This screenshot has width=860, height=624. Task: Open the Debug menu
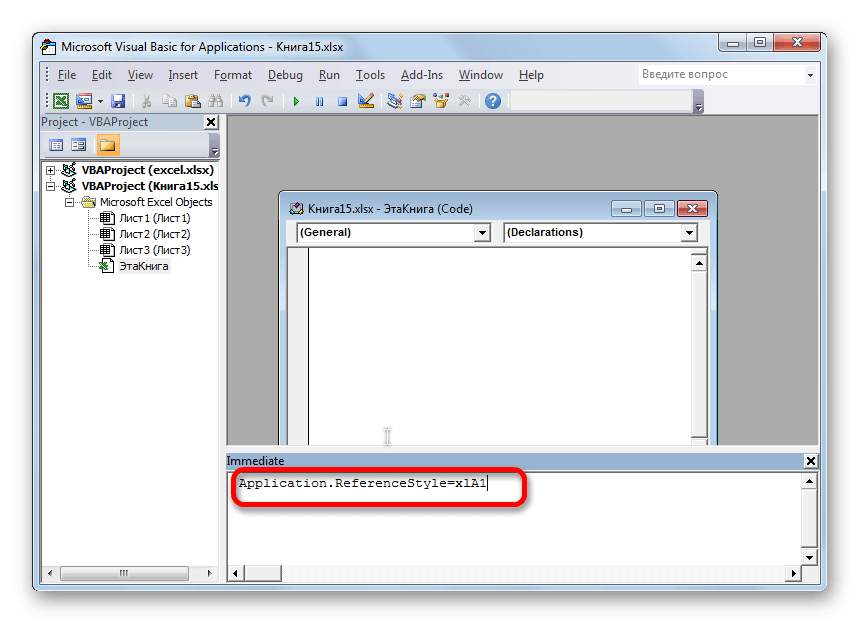coord(285,75)
